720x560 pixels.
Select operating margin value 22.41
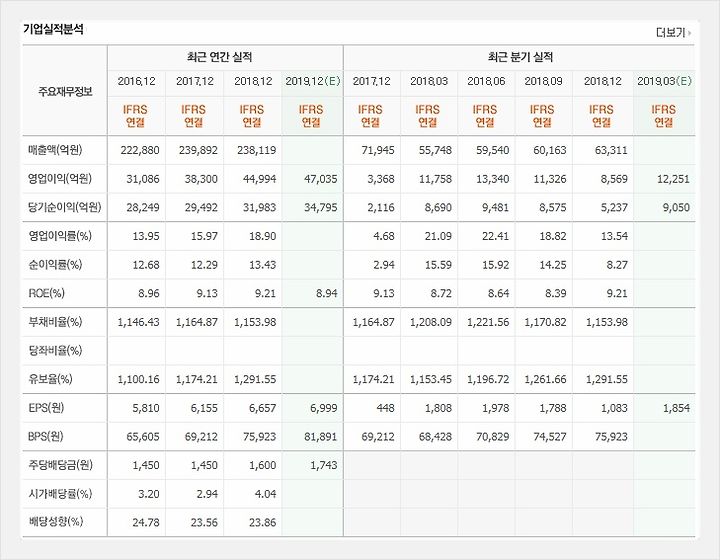click(x=495, y=236)
